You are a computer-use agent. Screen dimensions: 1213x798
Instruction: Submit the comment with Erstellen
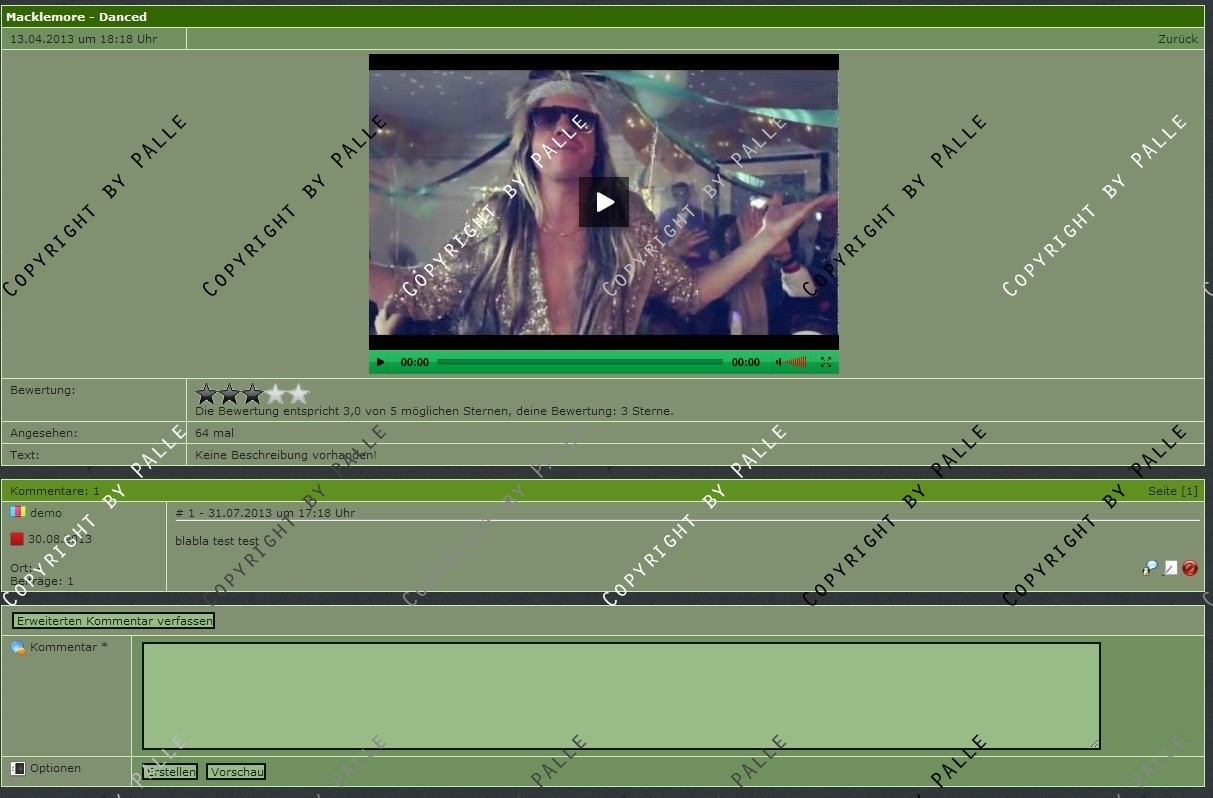pyautogui.click(x=170, y=772)
